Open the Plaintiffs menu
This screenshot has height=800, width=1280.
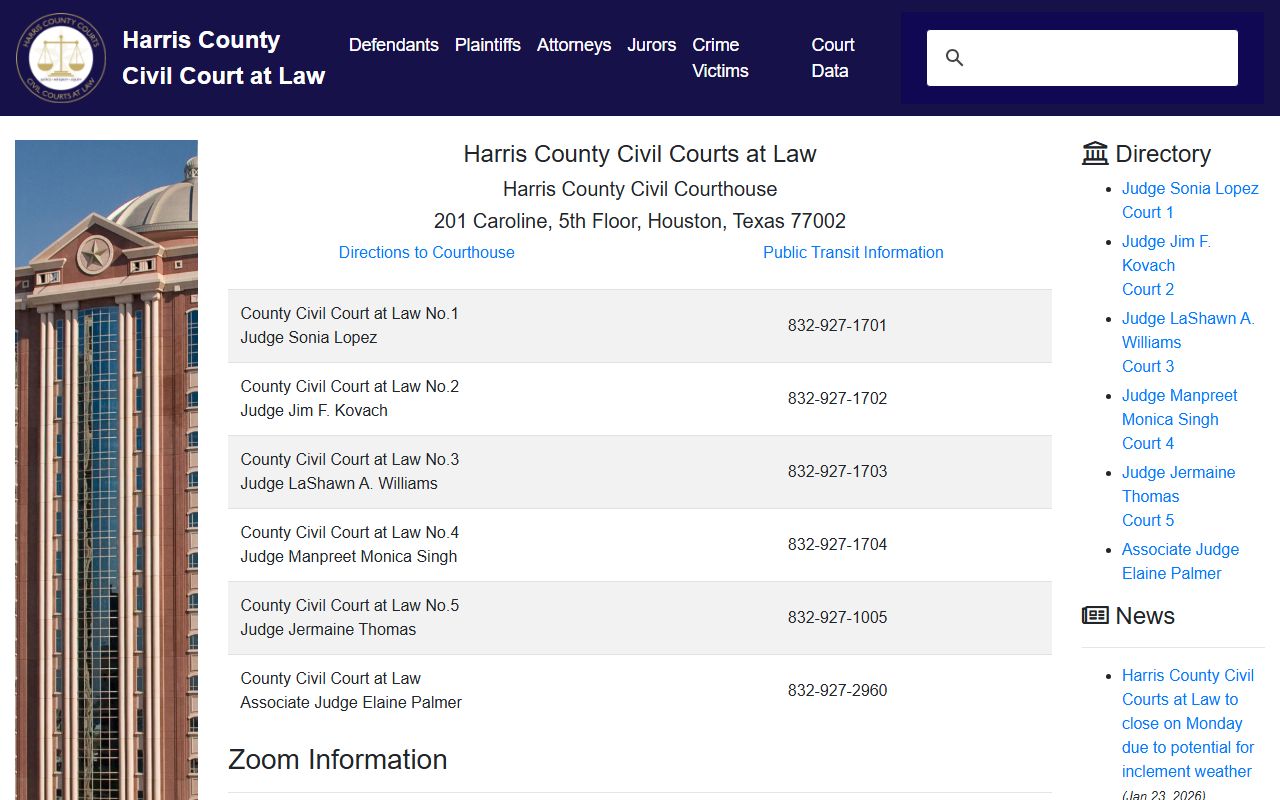click(488, 45)
